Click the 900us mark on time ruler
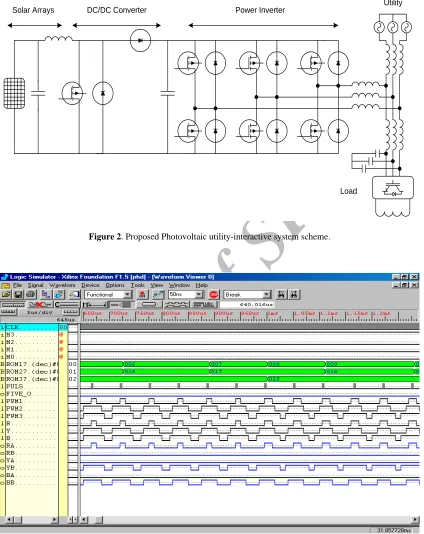This screenshot has height=534, width=424. (x=223, y=313)
